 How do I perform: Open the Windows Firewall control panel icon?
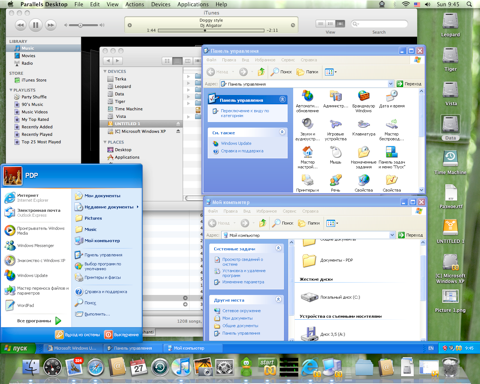363,101
